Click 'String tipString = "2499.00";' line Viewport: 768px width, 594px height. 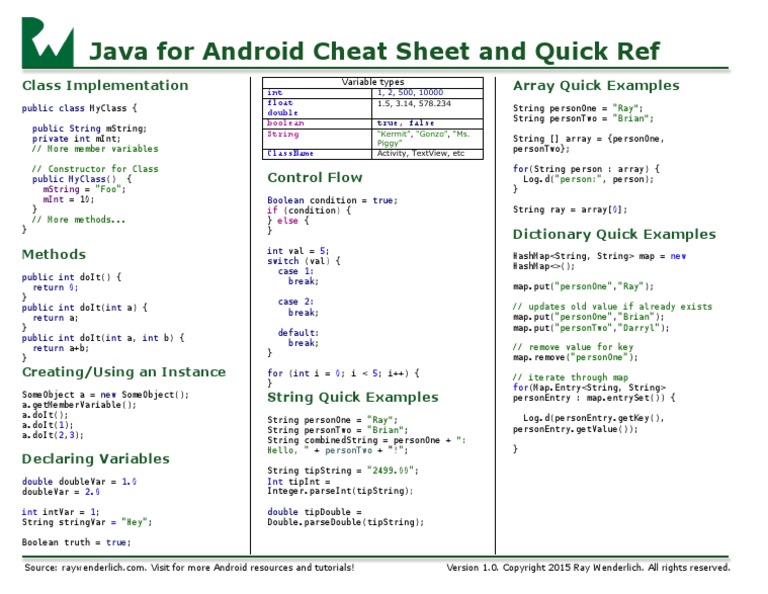(x=343, y=471)
